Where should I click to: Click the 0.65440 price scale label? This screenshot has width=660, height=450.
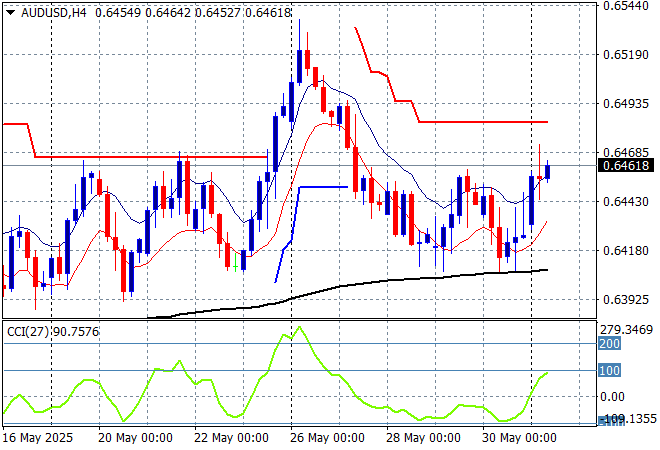point(624,6)
